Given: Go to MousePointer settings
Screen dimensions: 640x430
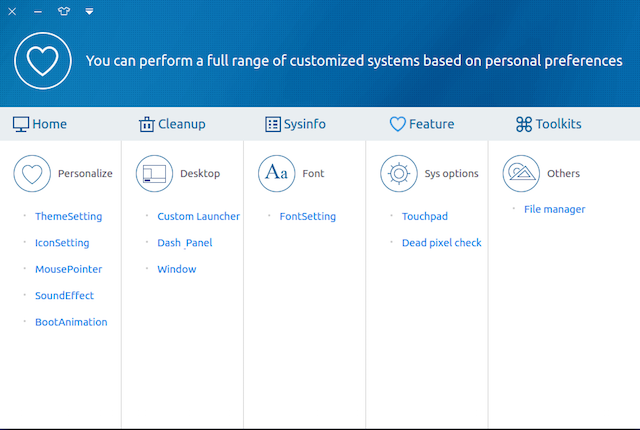Looking at the screenshot, I should tap(69, 269).
